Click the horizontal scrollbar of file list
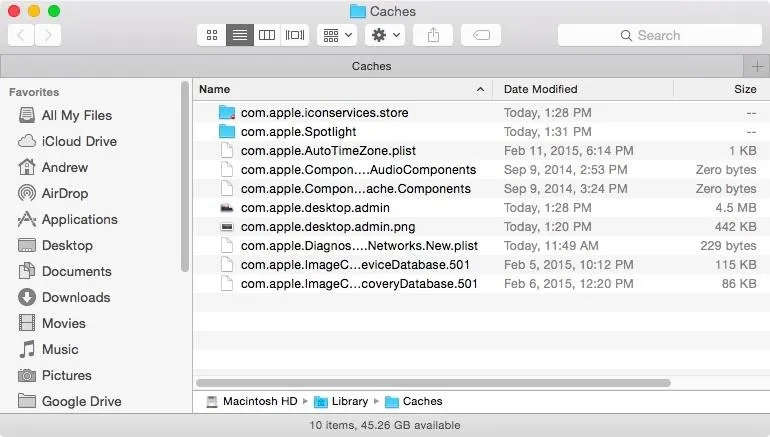The image size is (770, 437). (433, 383)
